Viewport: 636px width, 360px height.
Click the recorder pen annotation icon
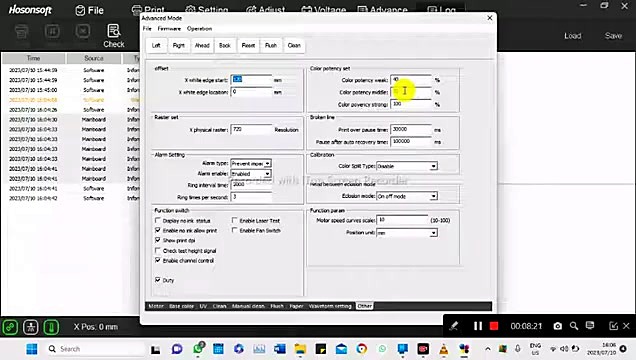pyautogui.click(x=454, y=326)
